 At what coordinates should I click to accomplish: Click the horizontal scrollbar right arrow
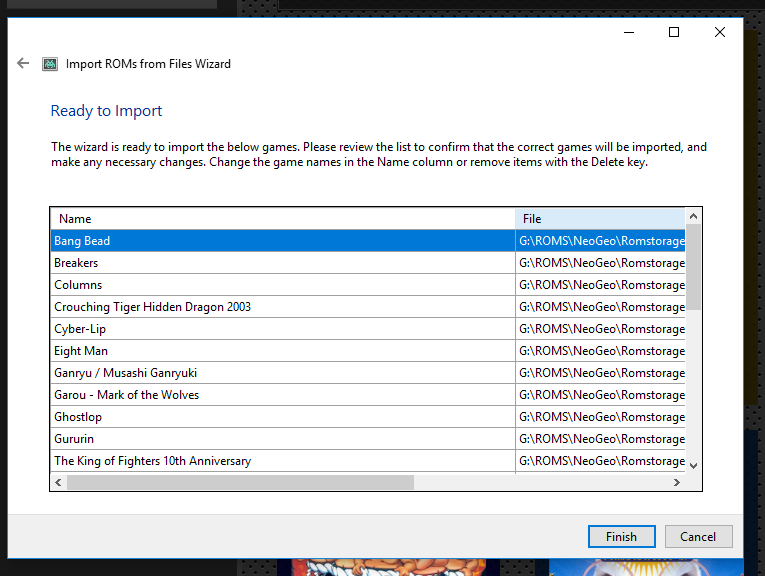click(x=677, y=482)
